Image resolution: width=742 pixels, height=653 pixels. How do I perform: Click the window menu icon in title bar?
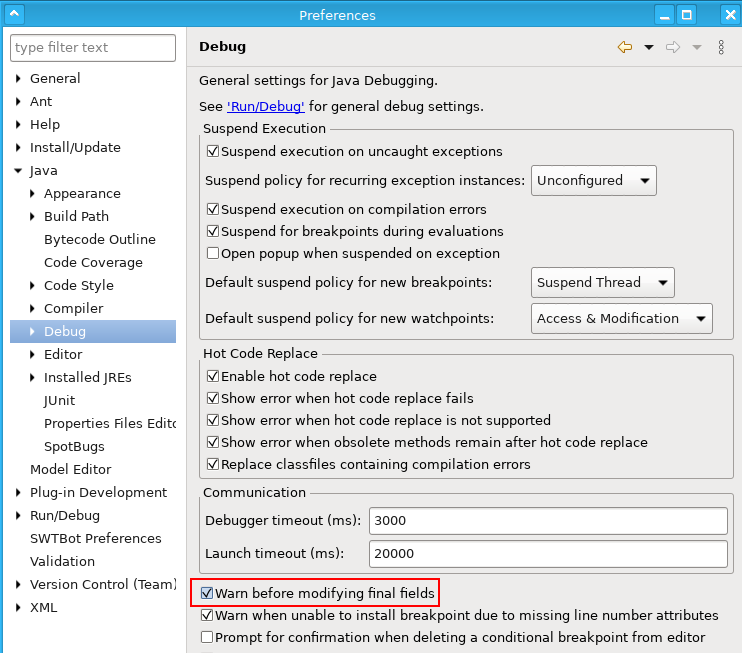click(x=14, y=14)
